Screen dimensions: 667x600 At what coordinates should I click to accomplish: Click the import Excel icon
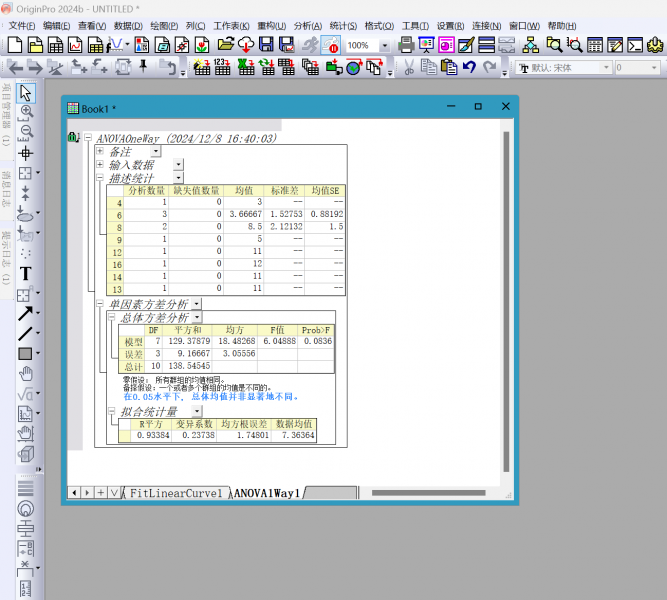[246, 67]
